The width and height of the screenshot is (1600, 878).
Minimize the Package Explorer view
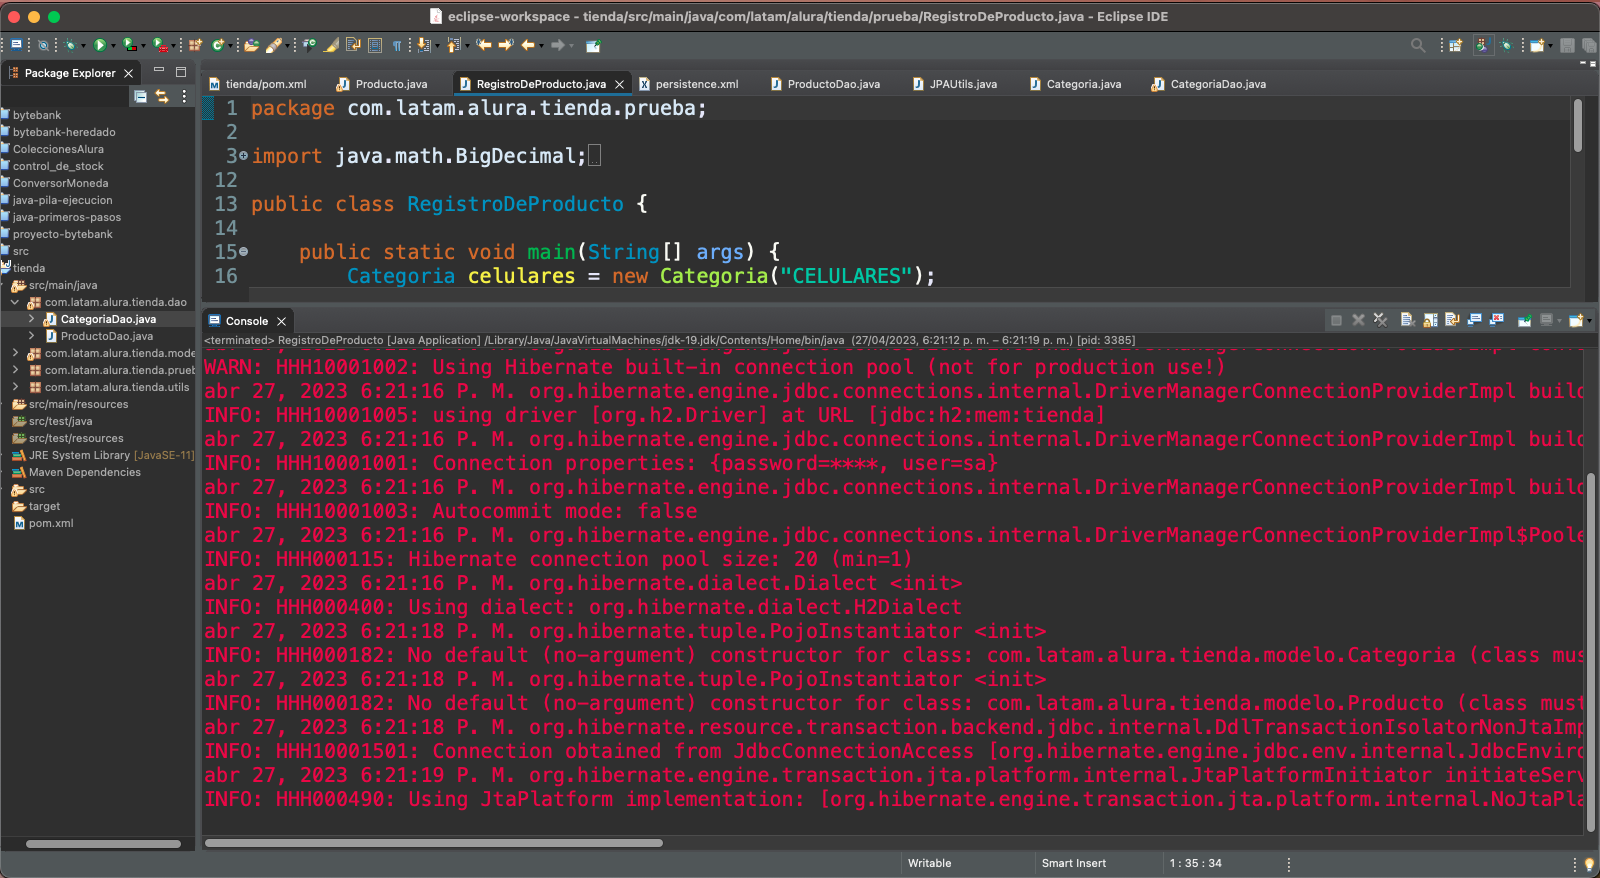(158, 71)
